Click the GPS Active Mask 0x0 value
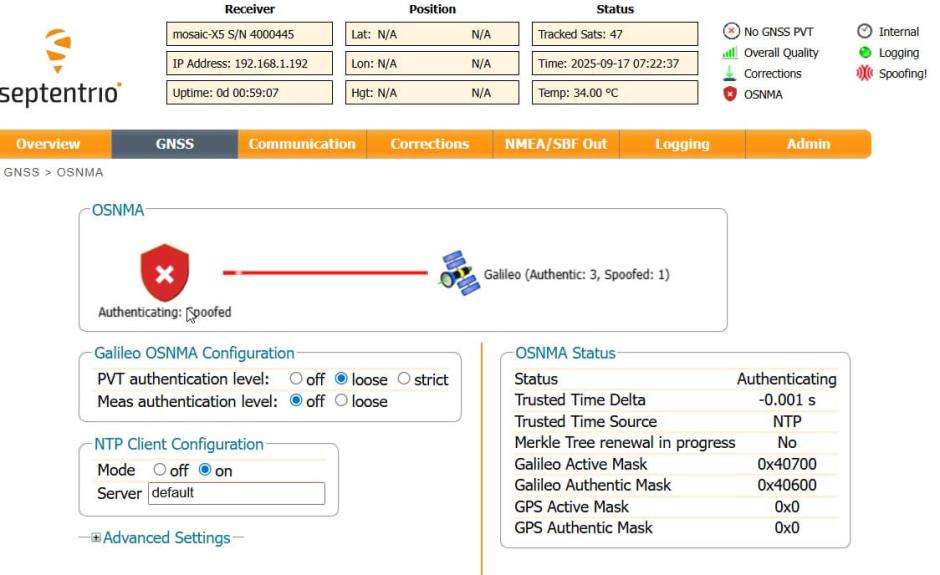Screen dimensions: 940x575 coord(787,507)
